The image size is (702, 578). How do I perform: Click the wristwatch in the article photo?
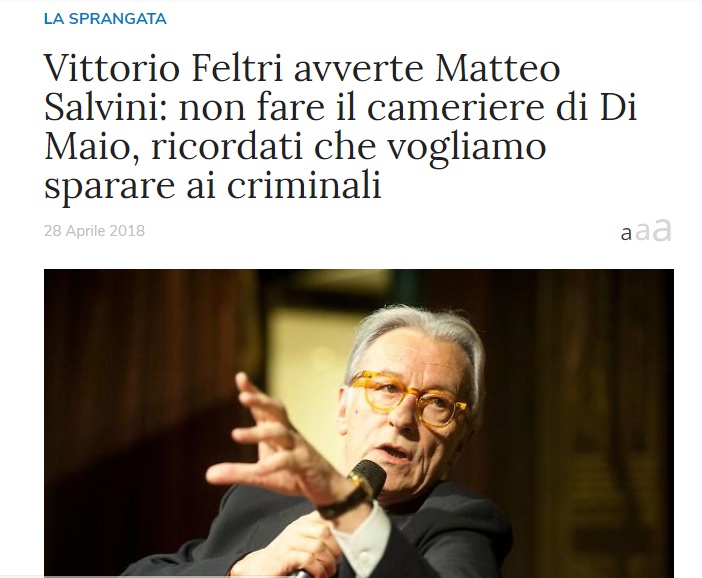(x=346, y=501)
